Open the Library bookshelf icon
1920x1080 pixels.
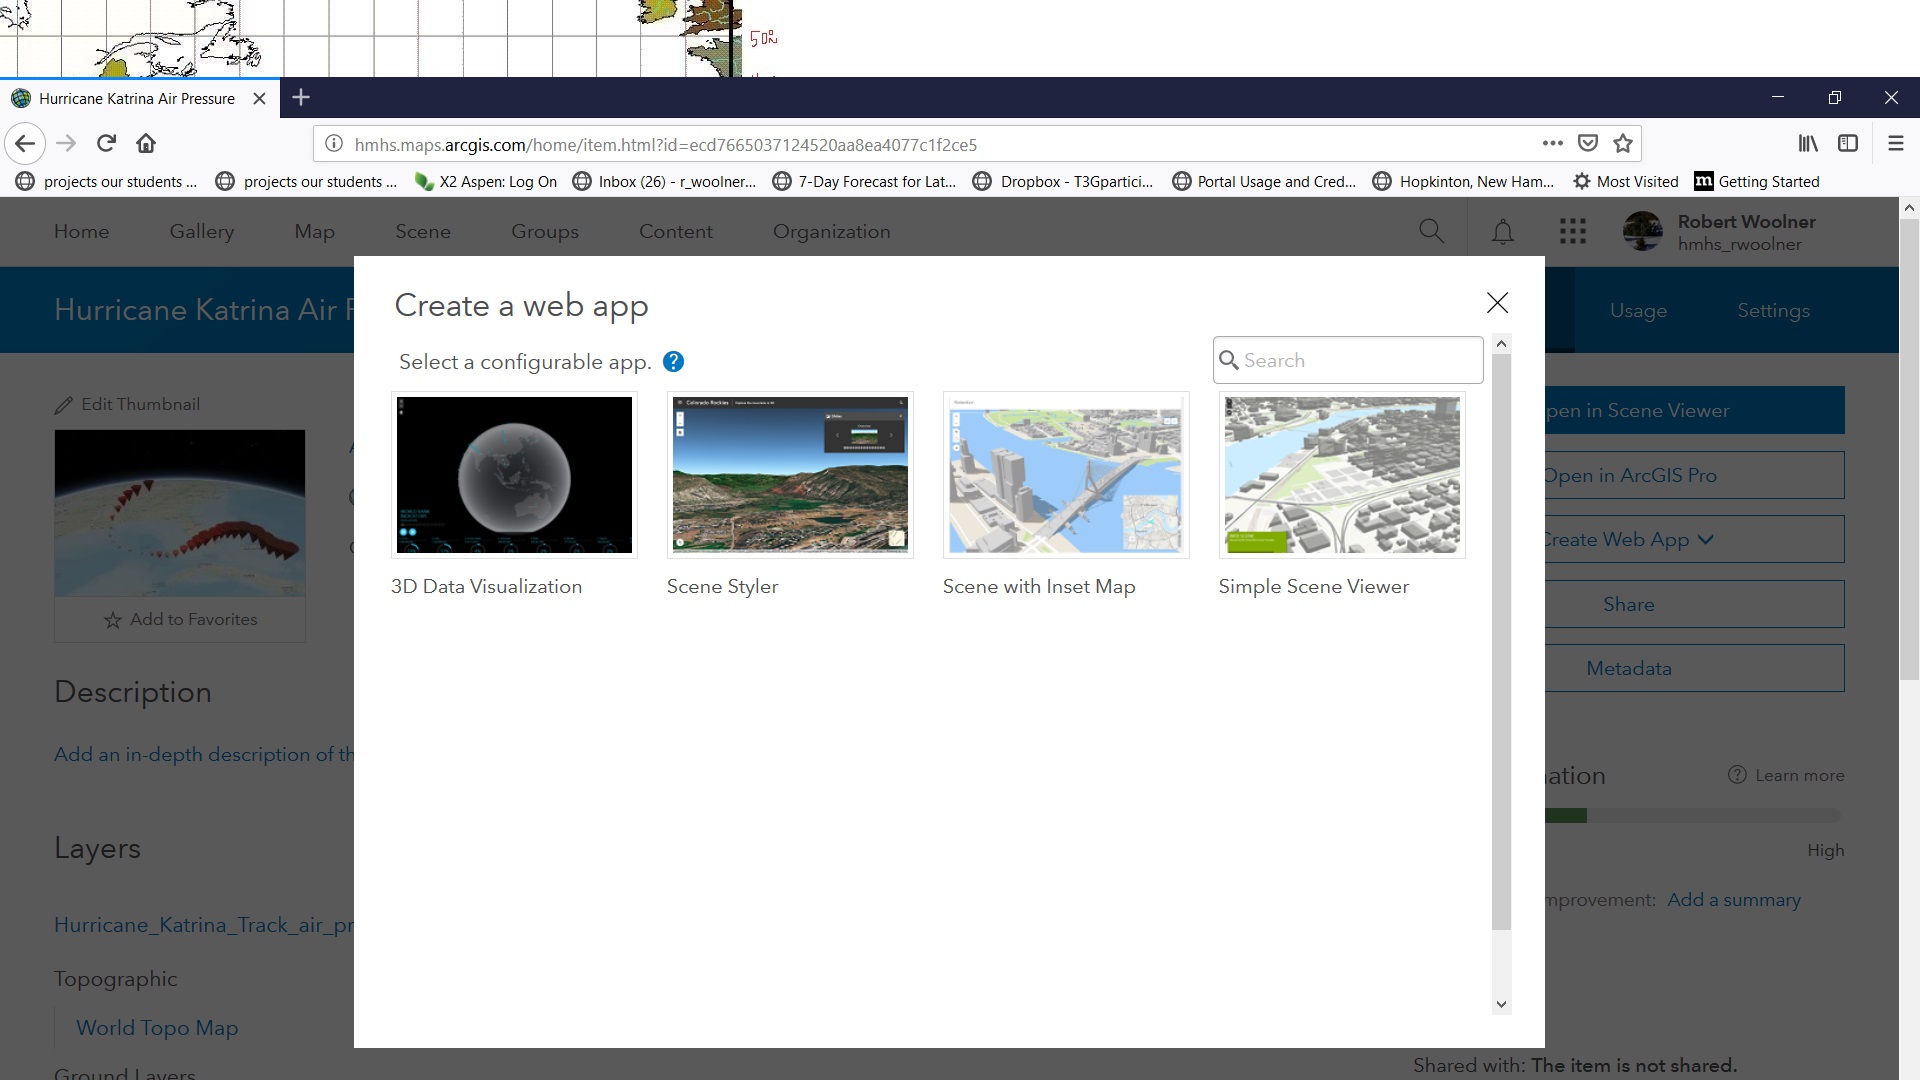click(x=1808, y=144)
